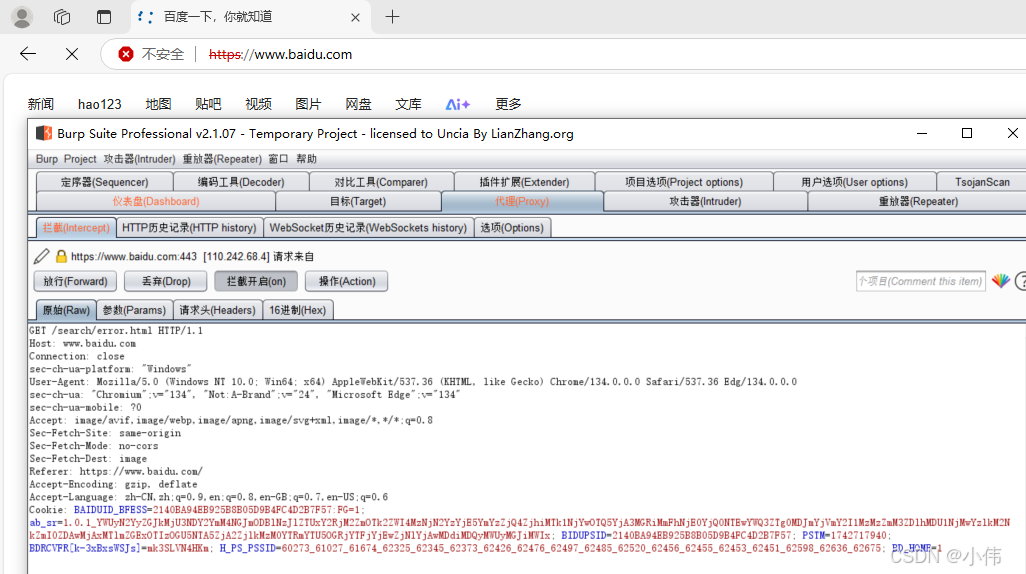This screenshot has height=574, width=1026.
Task: Click the Host: www.baidu.com header line
Action: [x=82, y=344]
